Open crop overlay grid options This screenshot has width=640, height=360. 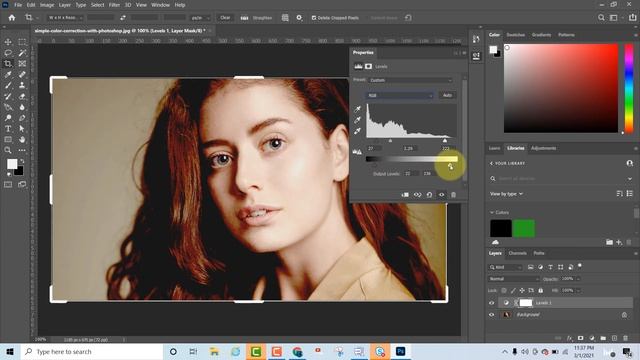[x=285, y=18]
